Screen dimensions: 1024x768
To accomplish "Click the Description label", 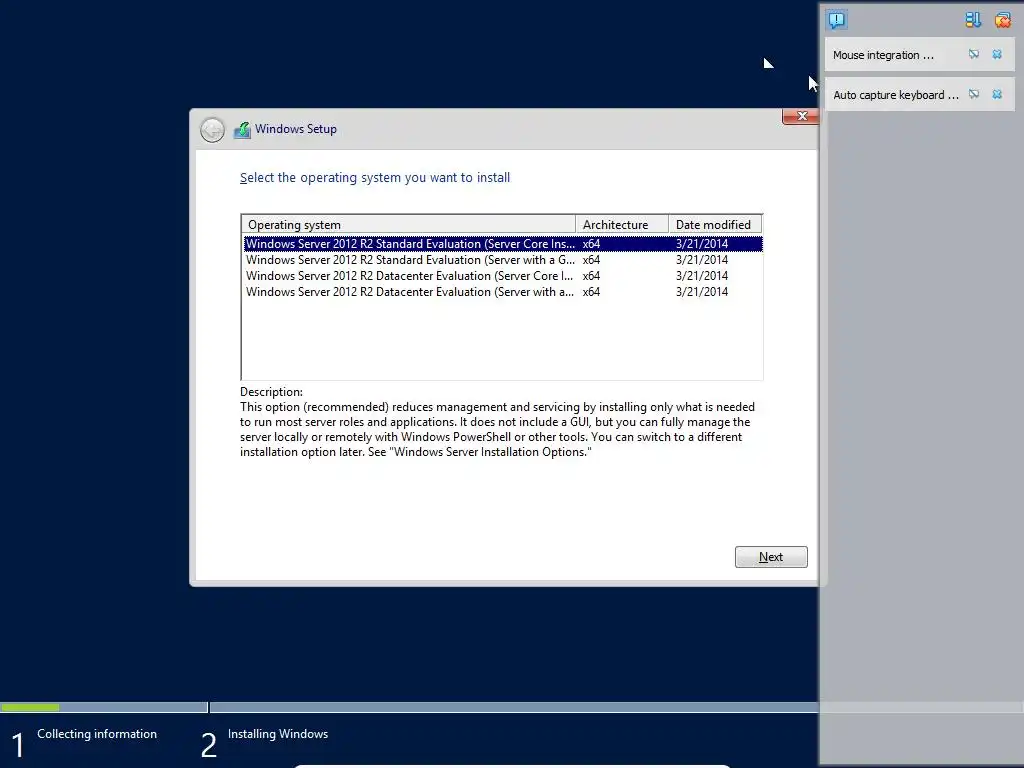I will 271,392.
